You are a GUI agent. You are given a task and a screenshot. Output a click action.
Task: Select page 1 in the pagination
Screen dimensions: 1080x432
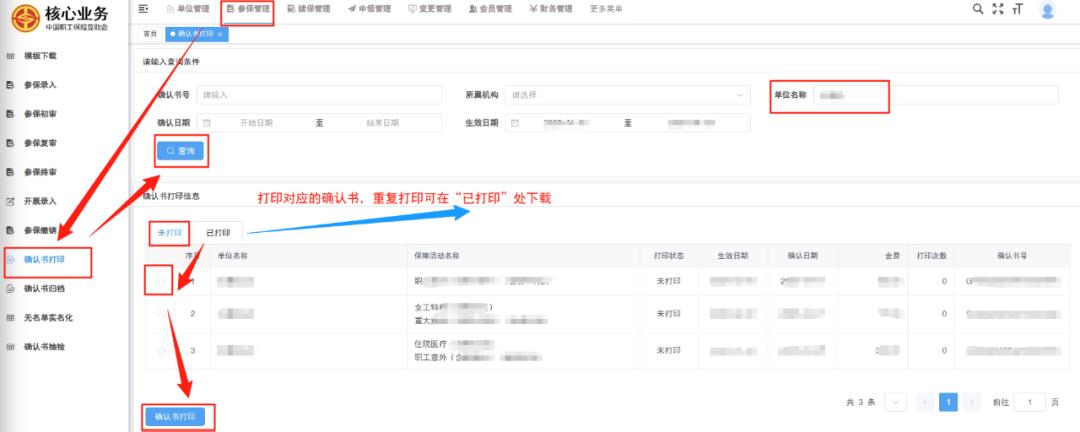pyautogui.click(x=948, y=402)
